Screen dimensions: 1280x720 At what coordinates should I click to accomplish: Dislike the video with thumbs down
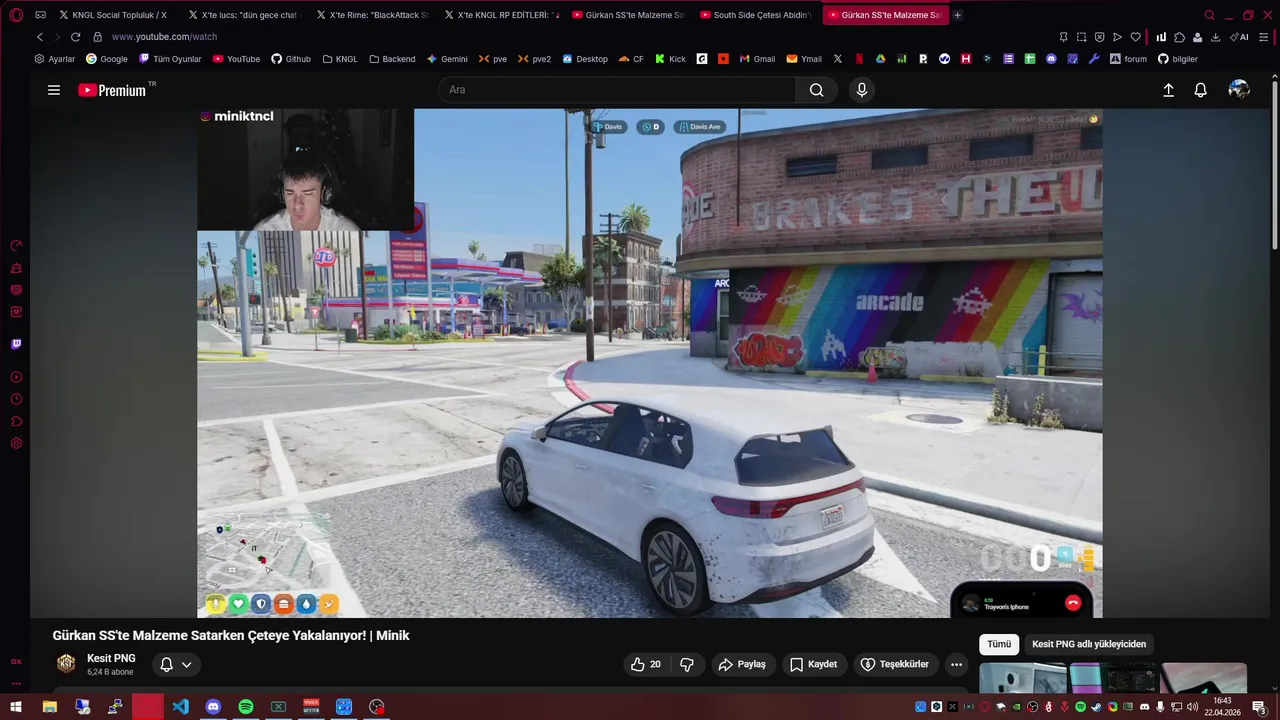coord(687,664)
